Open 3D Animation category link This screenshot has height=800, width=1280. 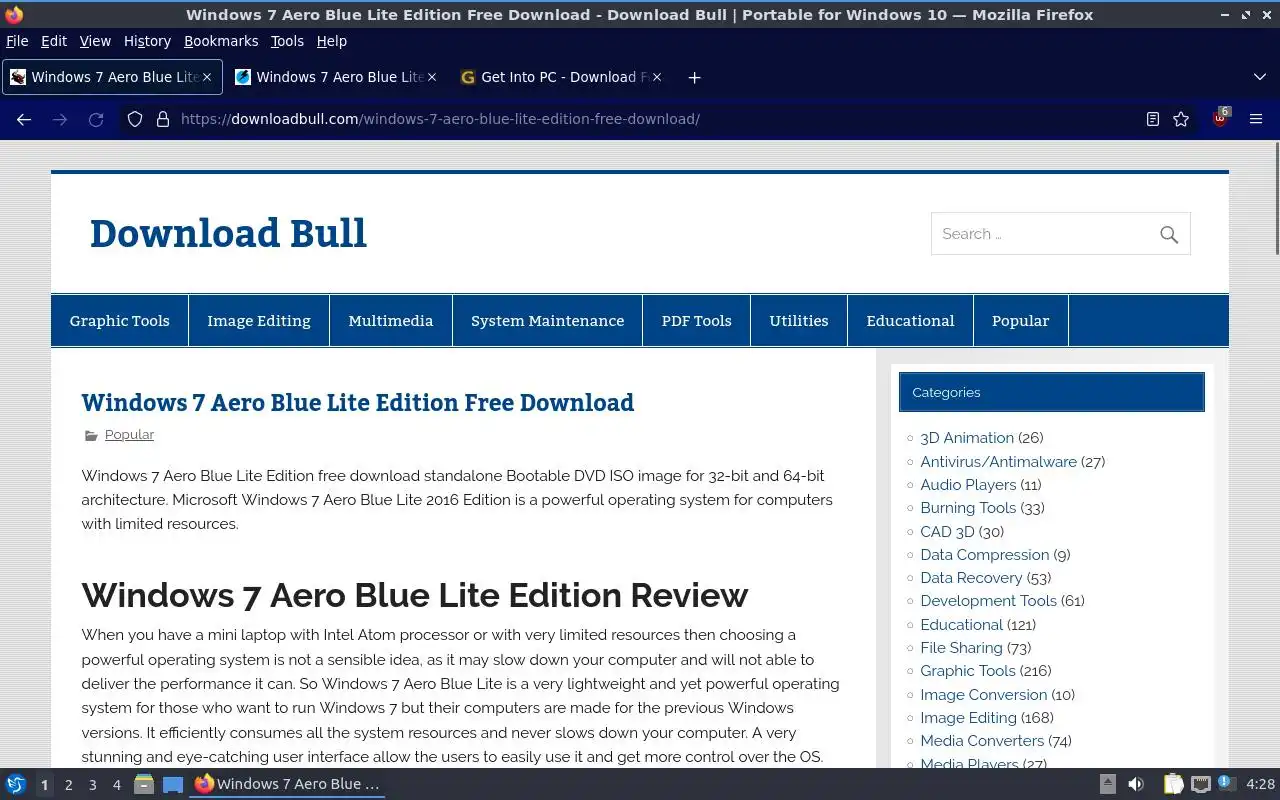click(x=966, y=438)
